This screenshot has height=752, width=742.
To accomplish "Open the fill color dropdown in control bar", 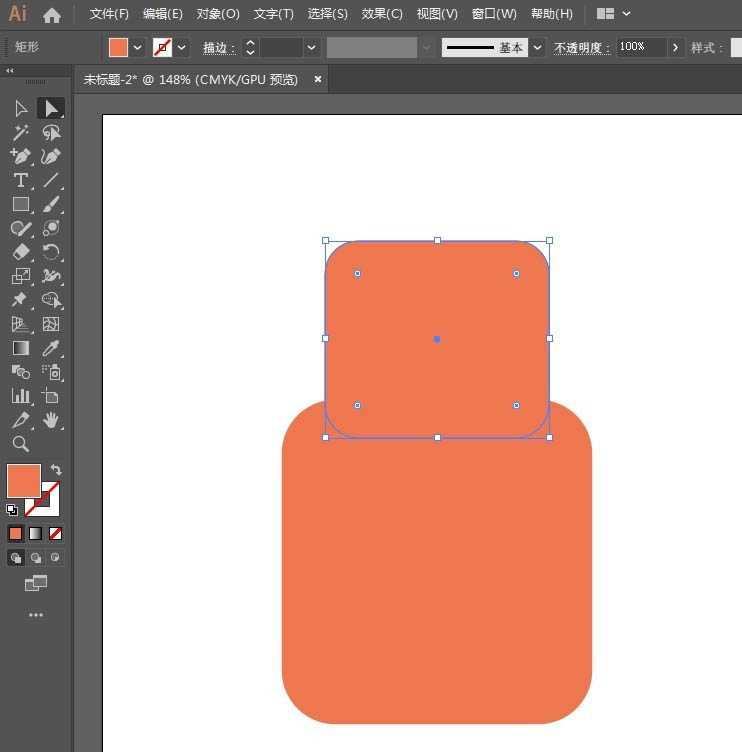I will 138,47.
